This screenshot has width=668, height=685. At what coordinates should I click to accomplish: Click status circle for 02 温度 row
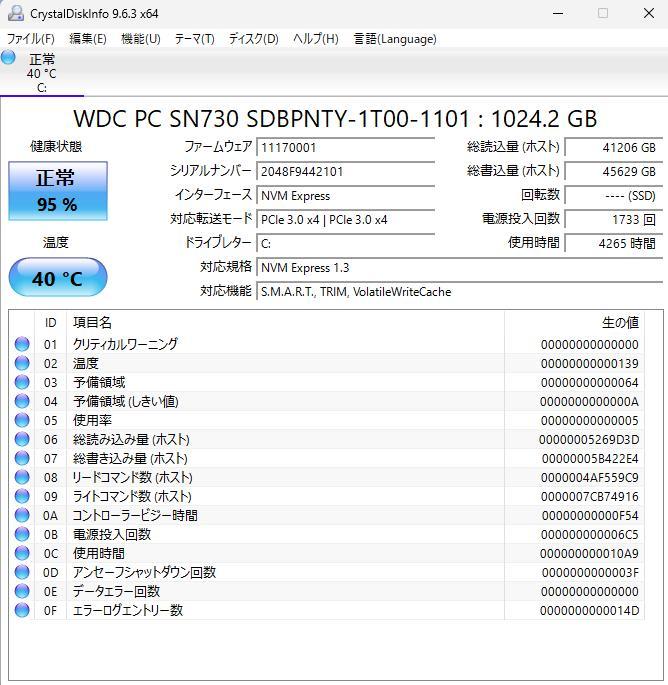(22, 363)
